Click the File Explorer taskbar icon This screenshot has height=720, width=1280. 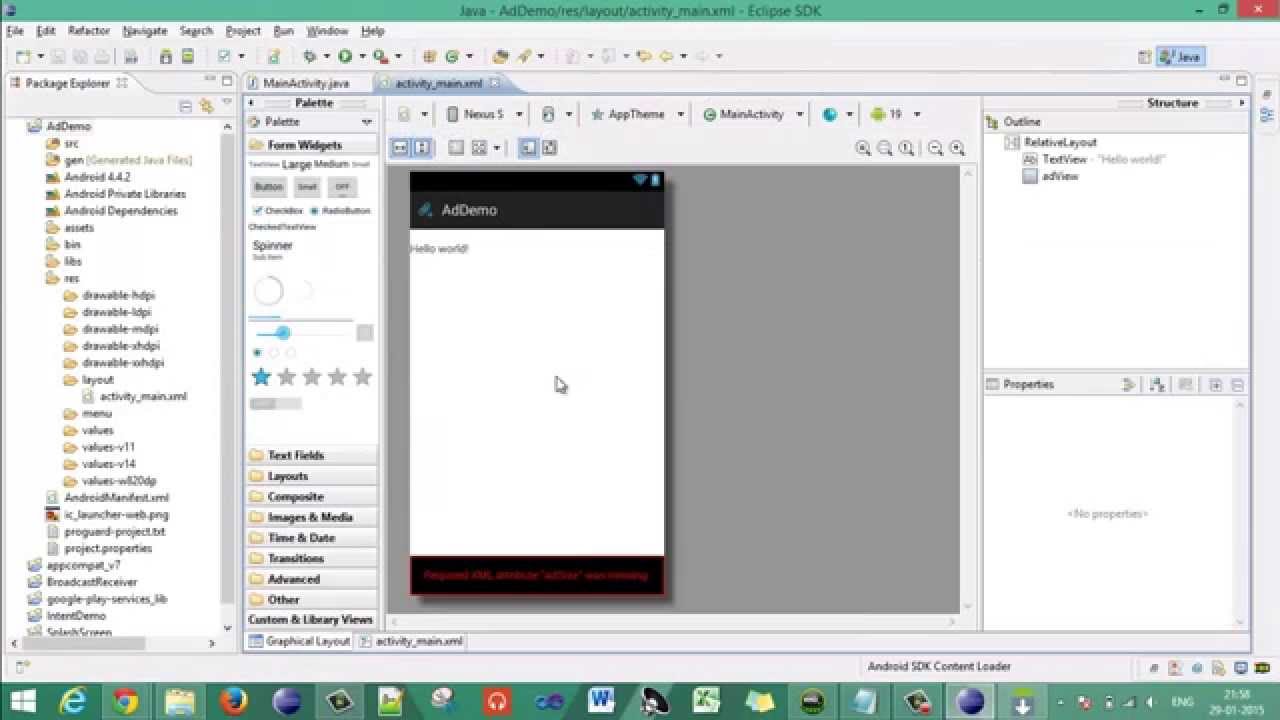[x=180, y=702]
